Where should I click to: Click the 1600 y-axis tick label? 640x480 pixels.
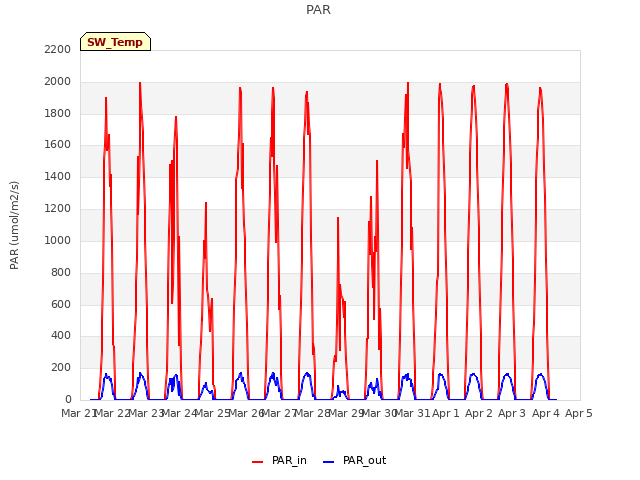point(58,145)
